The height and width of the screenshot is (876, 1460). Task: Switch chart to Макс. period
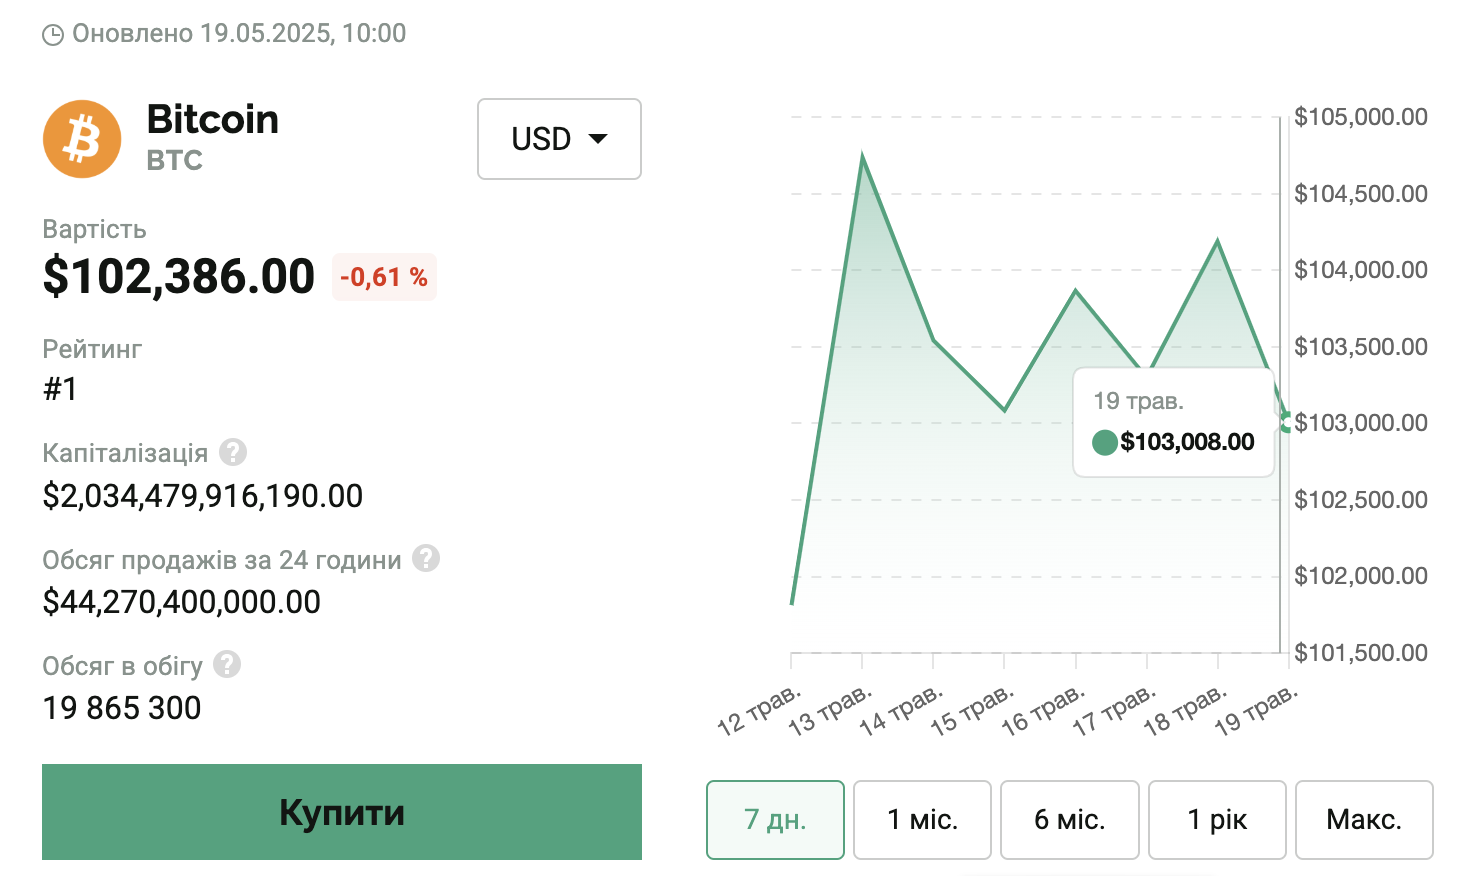pos(1364,820)
